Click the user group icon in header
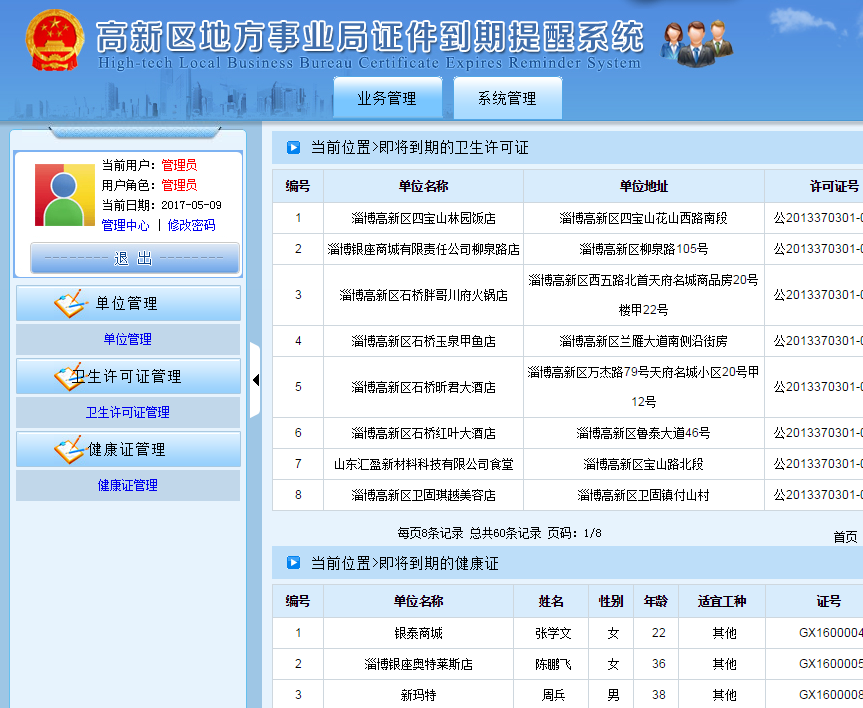The width and height of the screenshot is (863, 708). [x=697, y=43]
